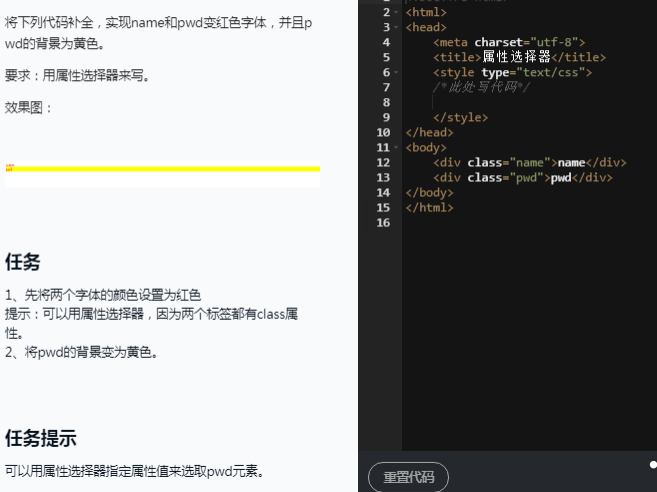Click the comment 此处写代码 on line 7
Viewport: 657px width, 492px height.
pos(481,87)
